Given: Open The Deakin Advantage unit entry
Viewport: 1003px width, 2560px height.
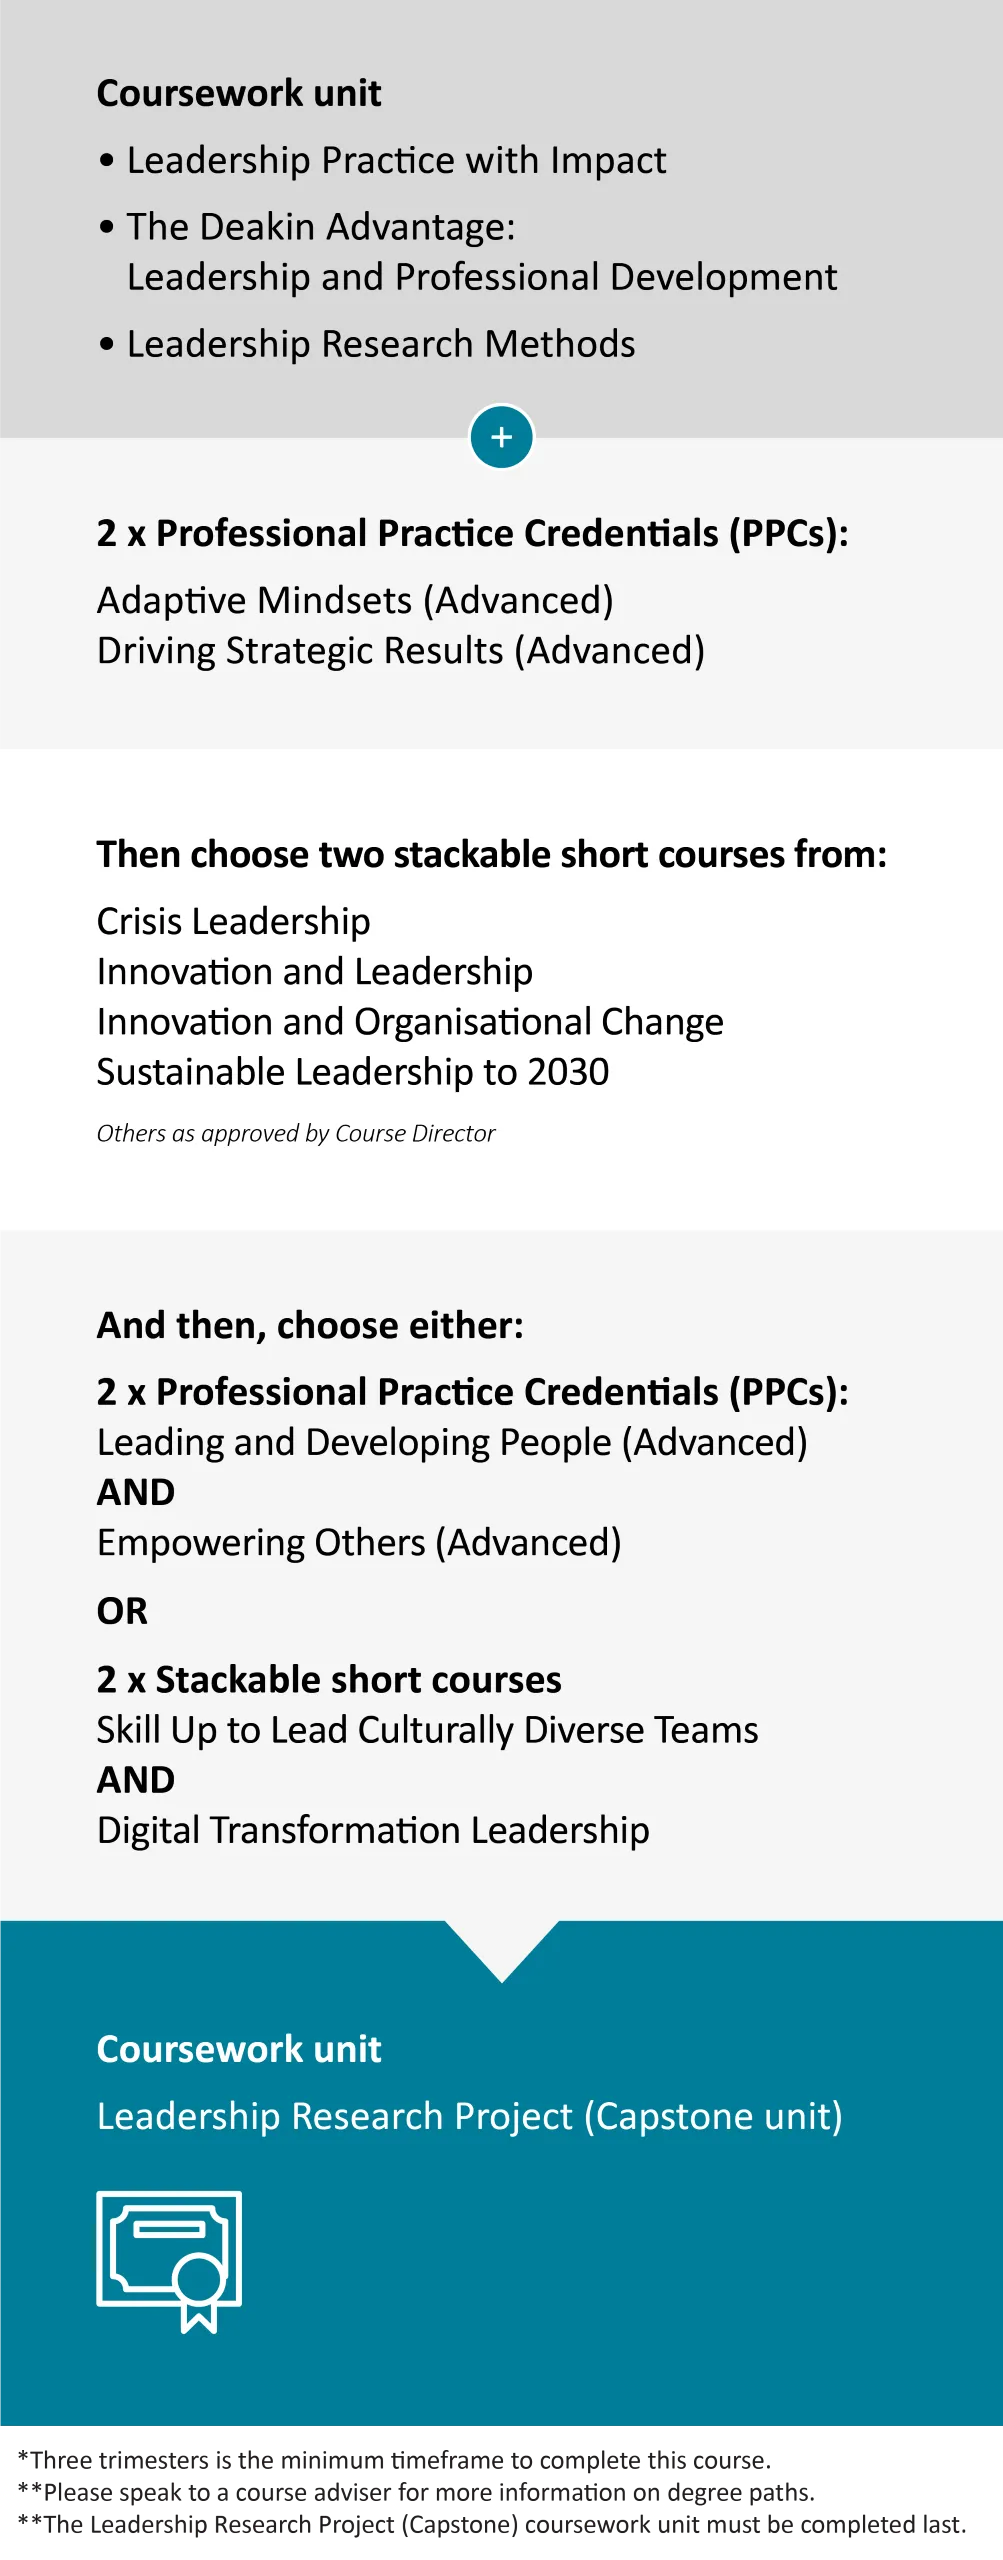Looking at the screenshot, I should (481, 252).
